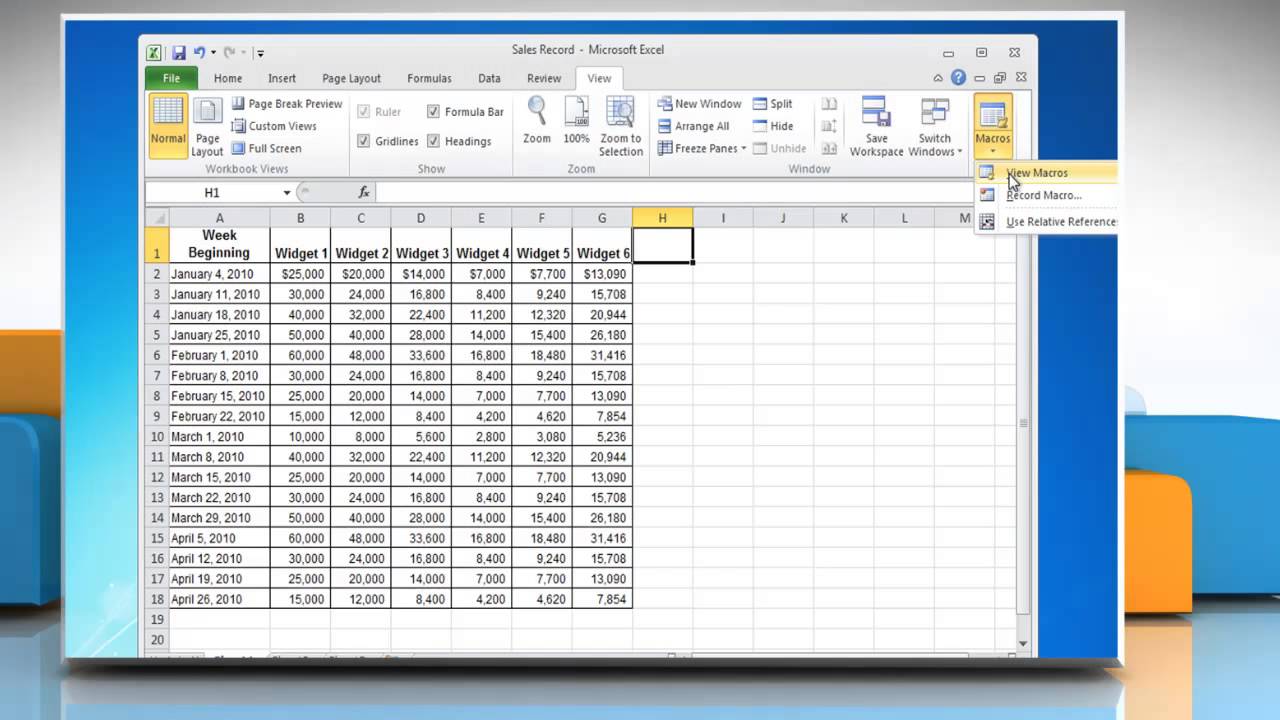
Task: Minimize the ribbon with the caret arrow
Action: 937,78
